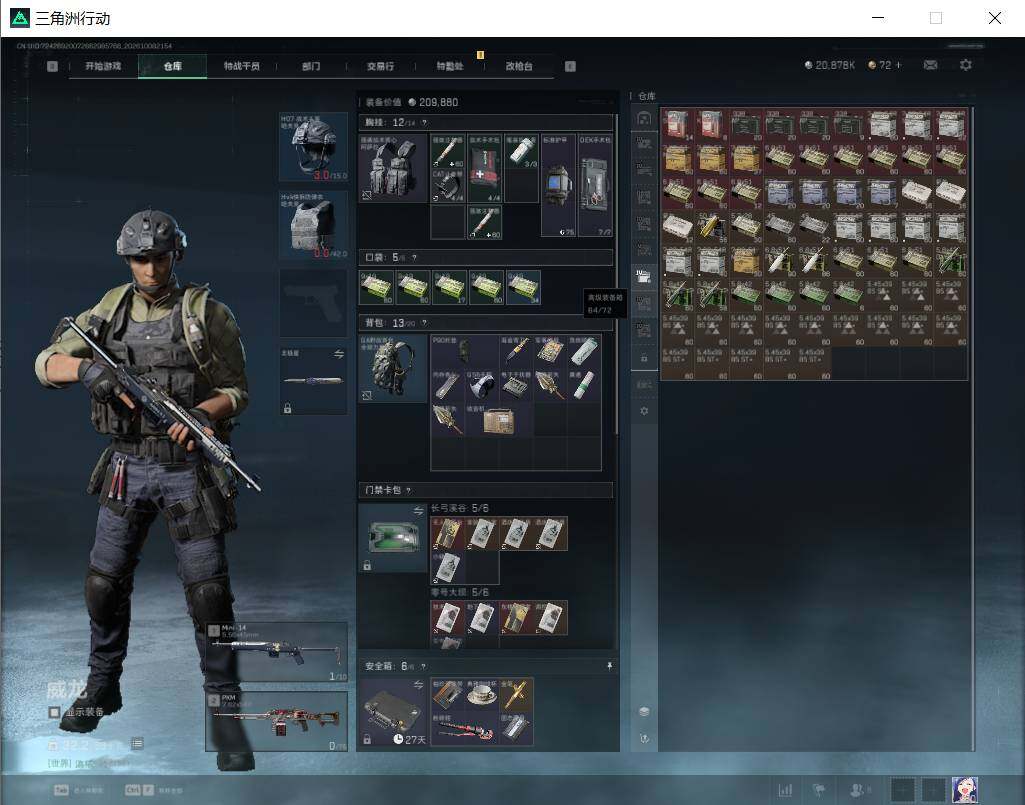Screen dimensions: 1025x805
Task: Open the loadout list icon near weight
Action: (x=137, y=744)
